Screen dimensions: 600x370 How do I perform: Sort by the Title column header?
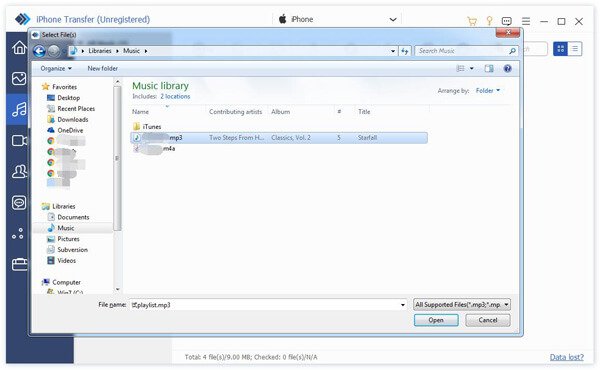point(364,112)
